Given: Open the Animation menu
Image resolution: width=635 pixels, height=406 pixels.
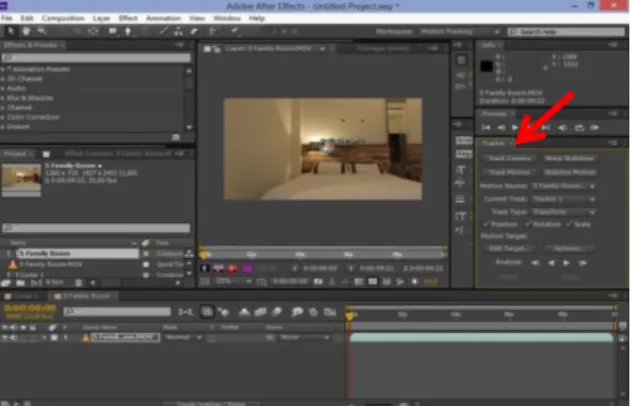Looking at the screenshot, I should [x=163, y=18].
